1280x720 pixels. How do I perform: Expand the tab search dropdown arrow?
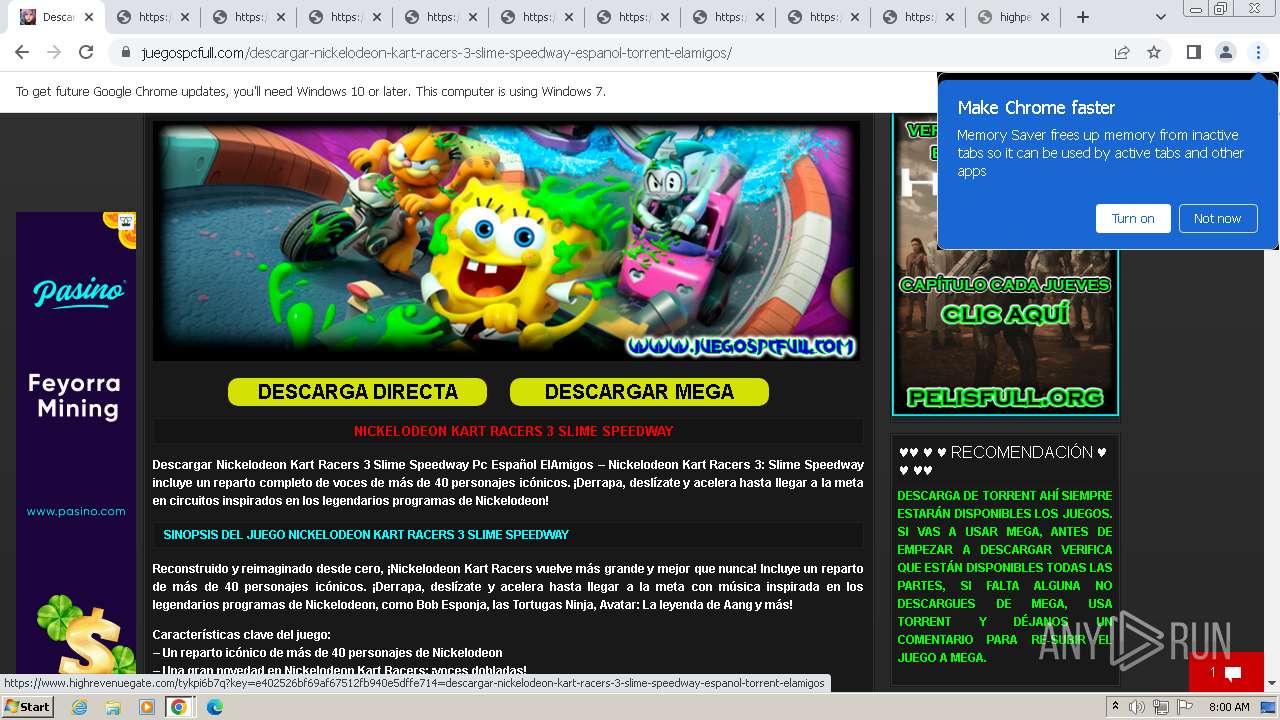(x=1160, y=17)
